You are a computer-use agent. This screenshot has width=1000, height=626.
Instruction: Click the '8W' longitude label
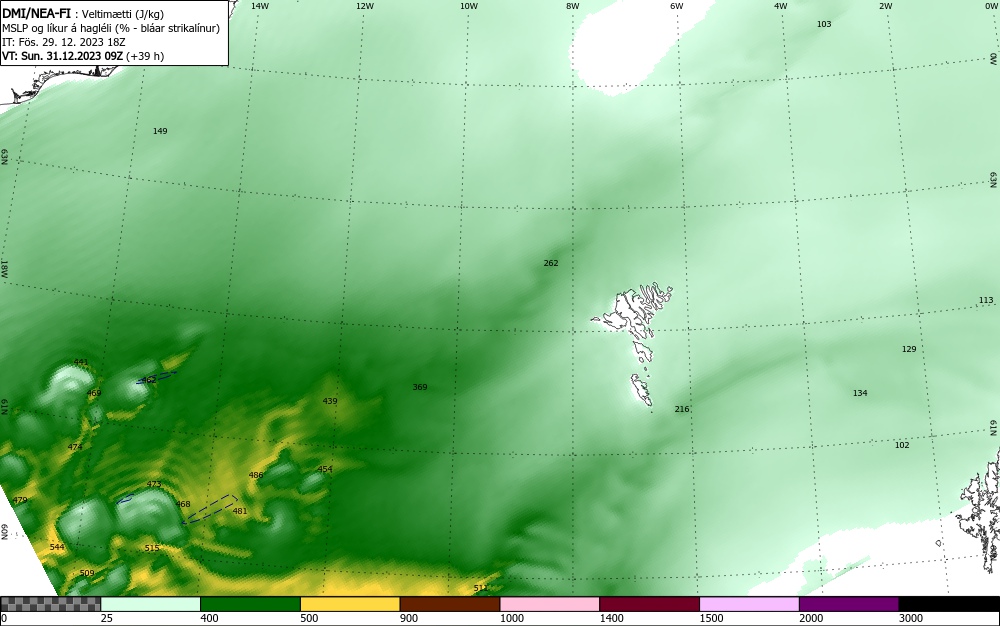point(573,6)
